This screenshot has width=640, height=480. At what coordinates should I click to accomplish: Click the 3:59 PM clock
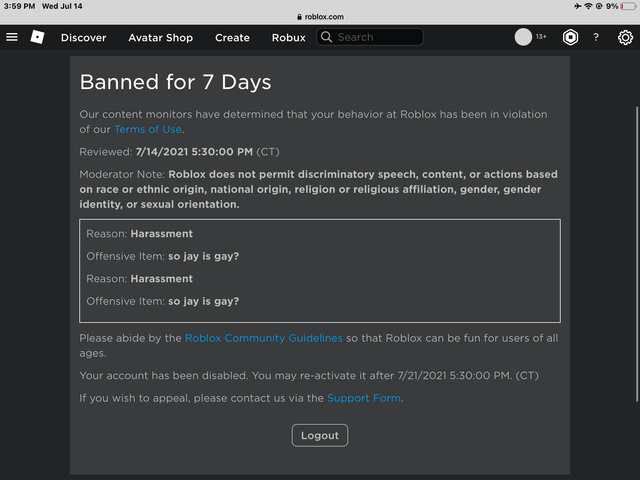pos(20,6)
